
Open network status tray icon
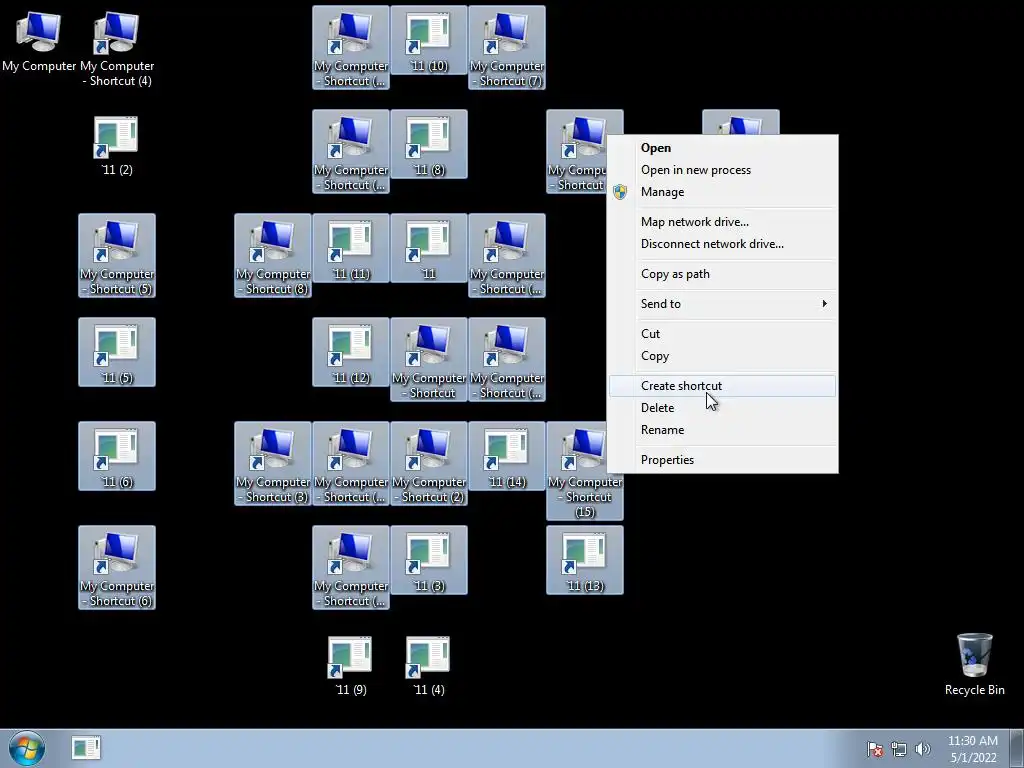pyautogui.click(x=899, y=749)
